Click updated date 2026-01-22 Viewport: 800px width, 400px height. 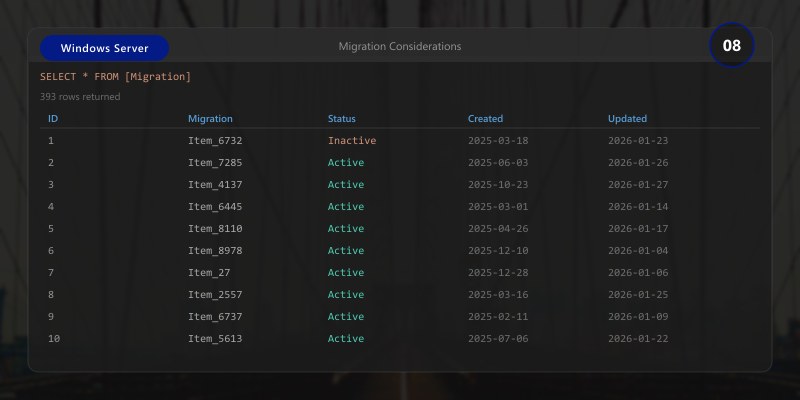[638, 338]
